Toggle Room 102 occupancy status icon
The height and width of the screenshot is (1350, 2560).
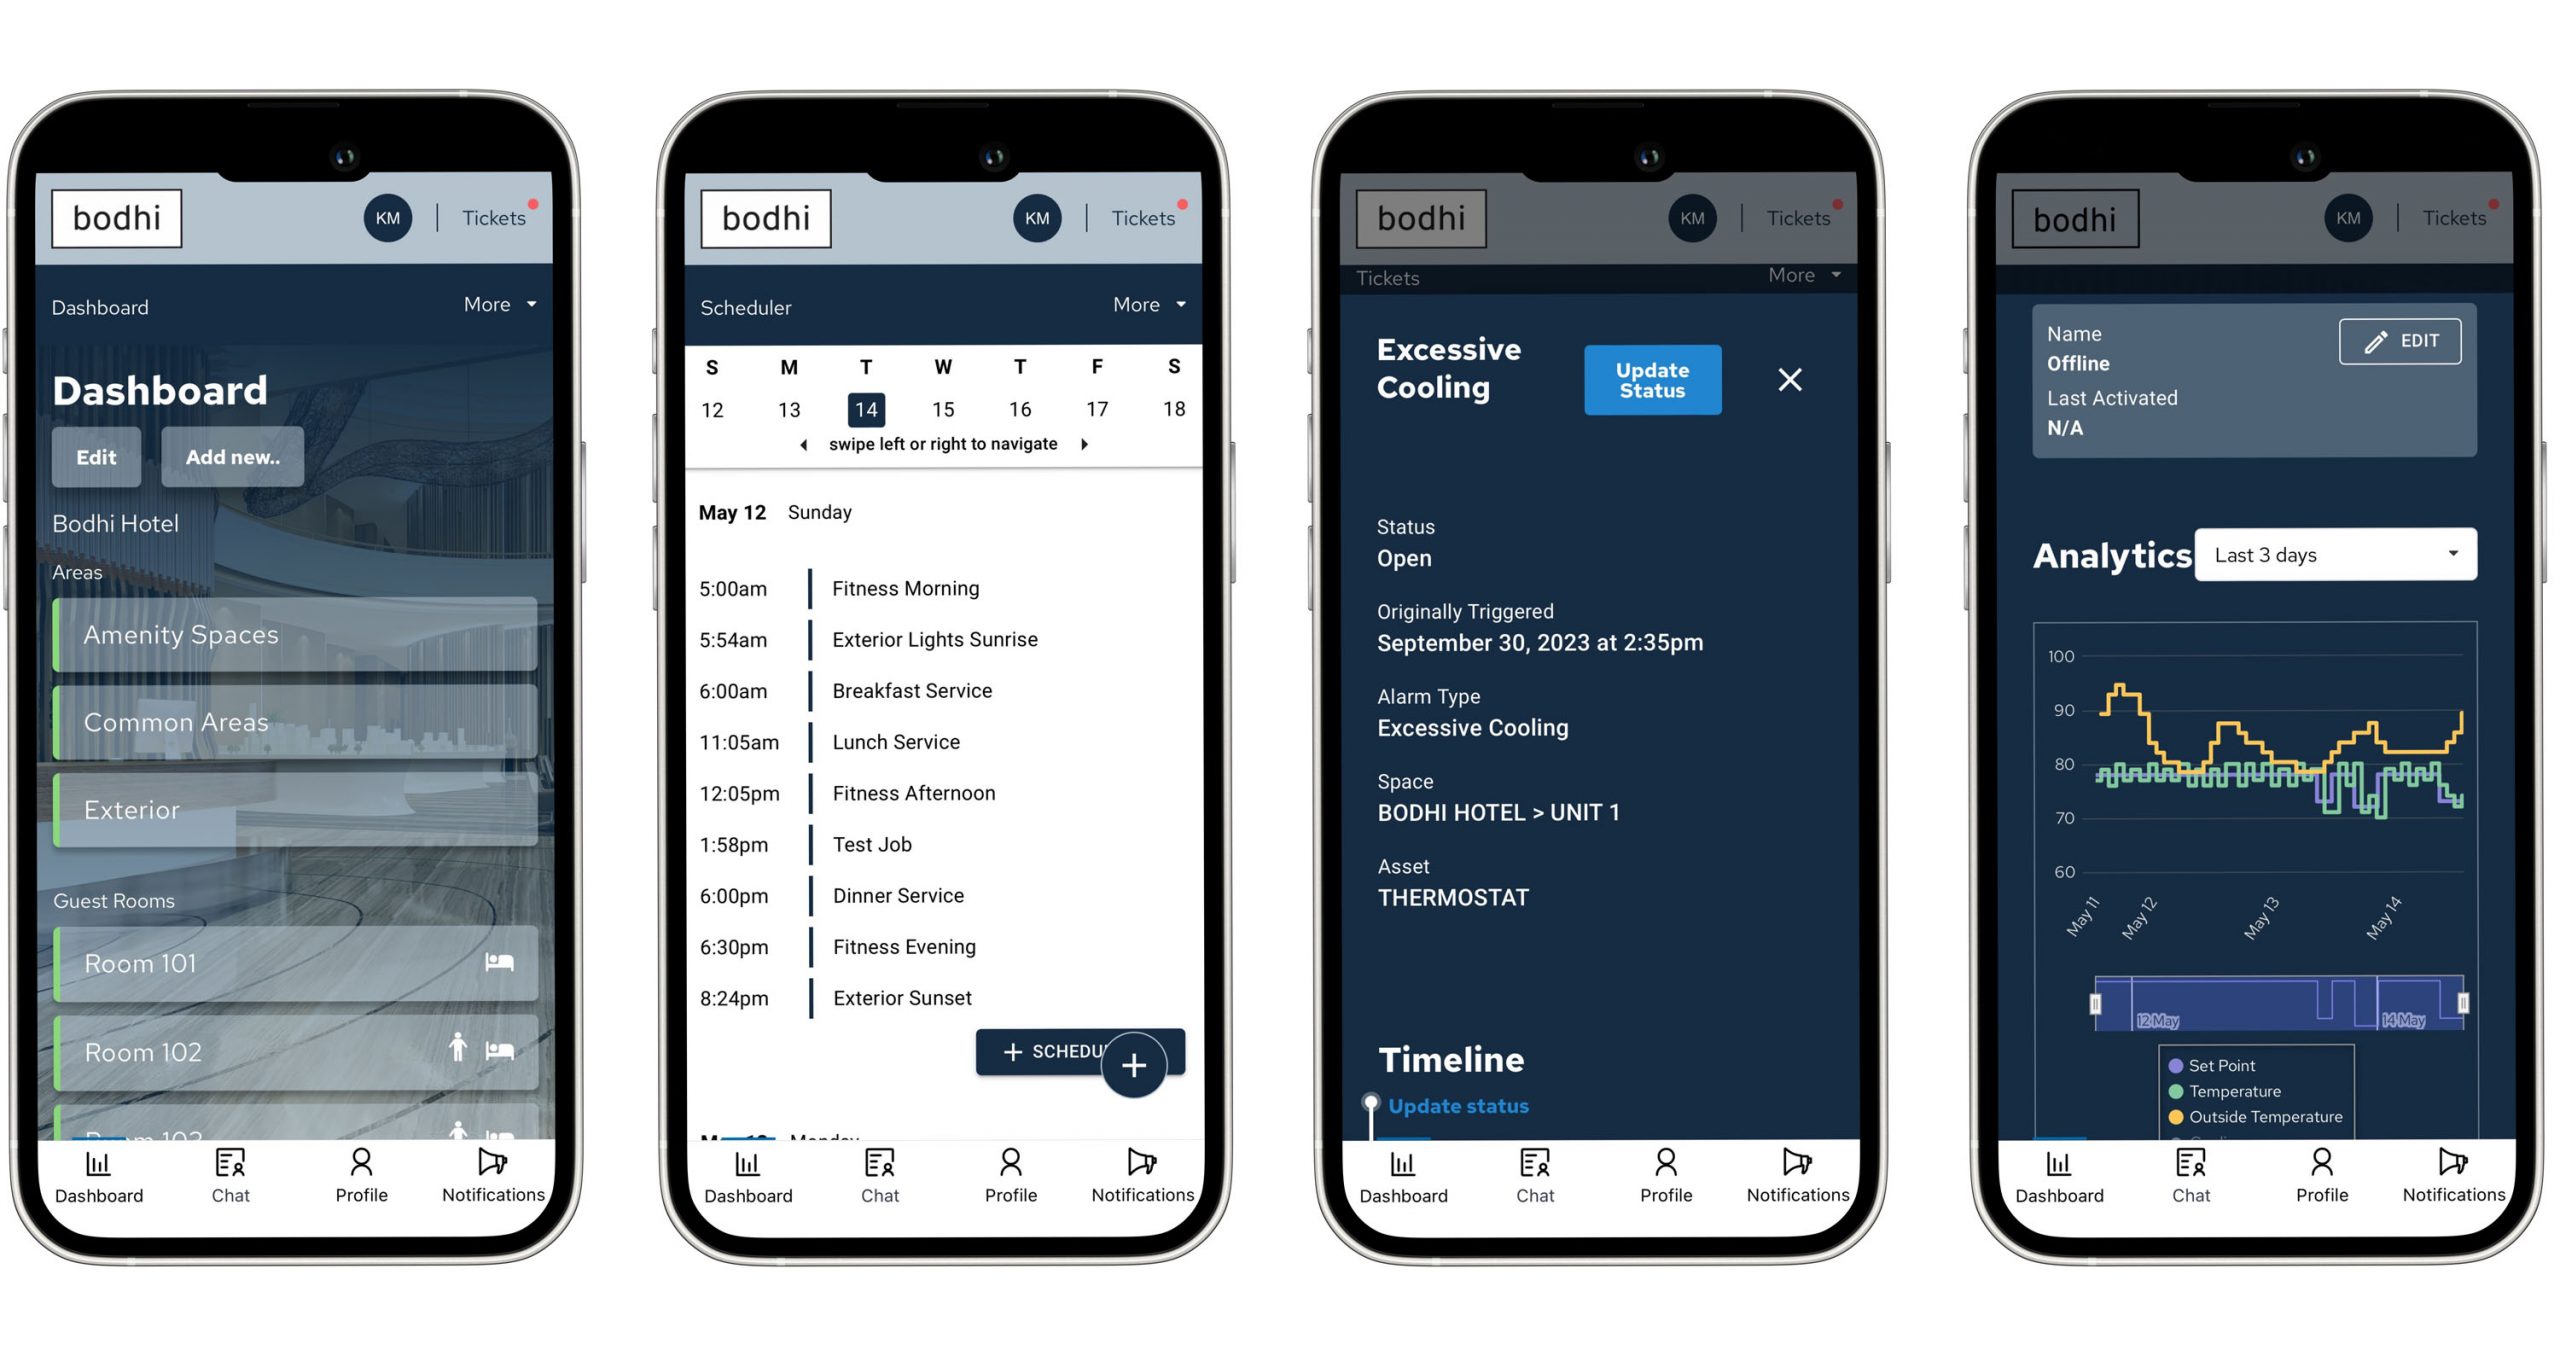[x=459, y=1048]
